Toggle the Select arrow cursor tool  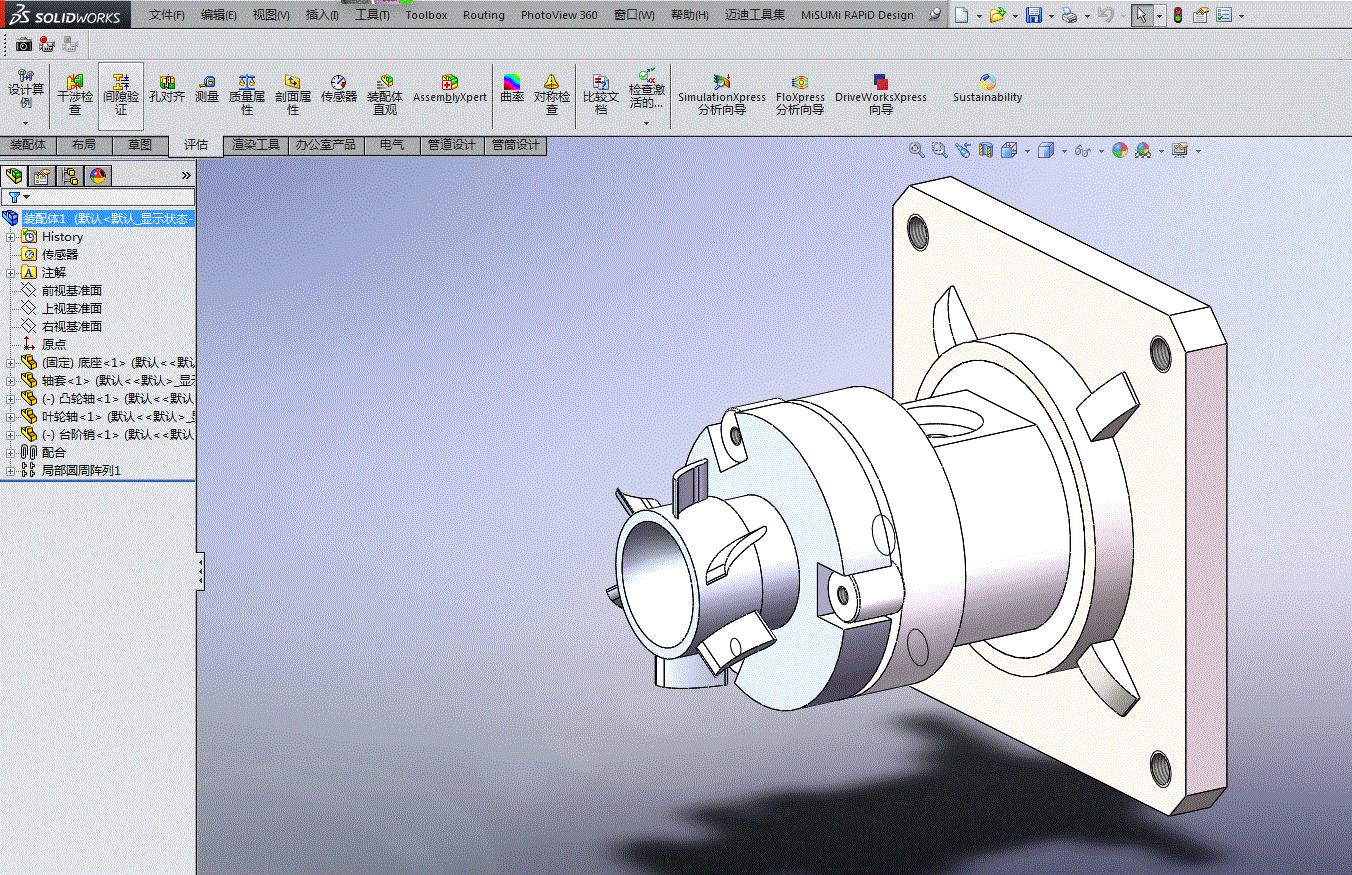1141,15
